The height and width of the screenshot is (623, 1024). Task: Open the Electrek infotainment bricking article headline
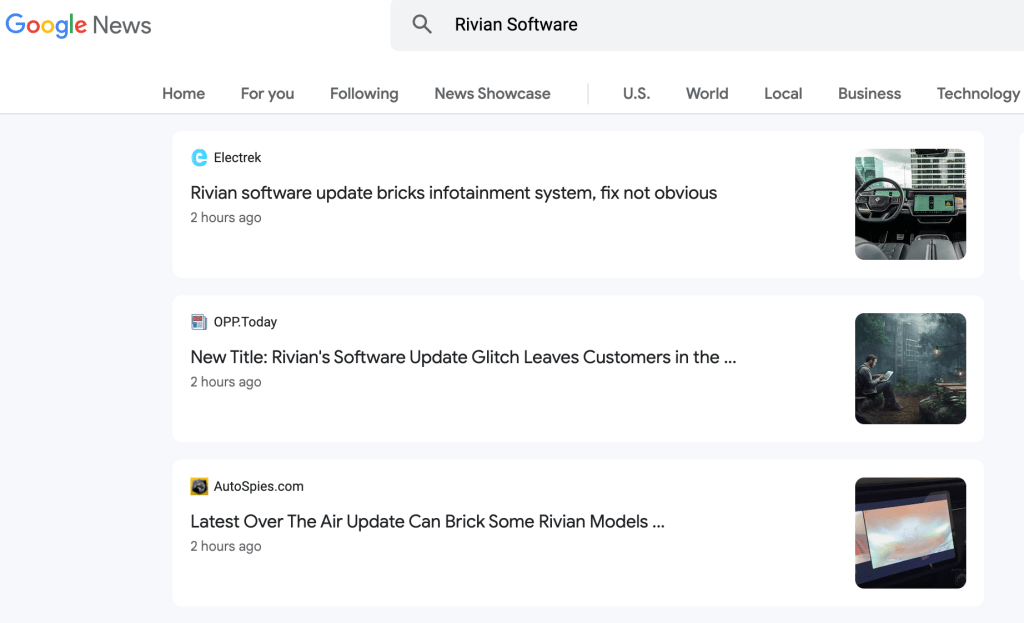(453, 193)
